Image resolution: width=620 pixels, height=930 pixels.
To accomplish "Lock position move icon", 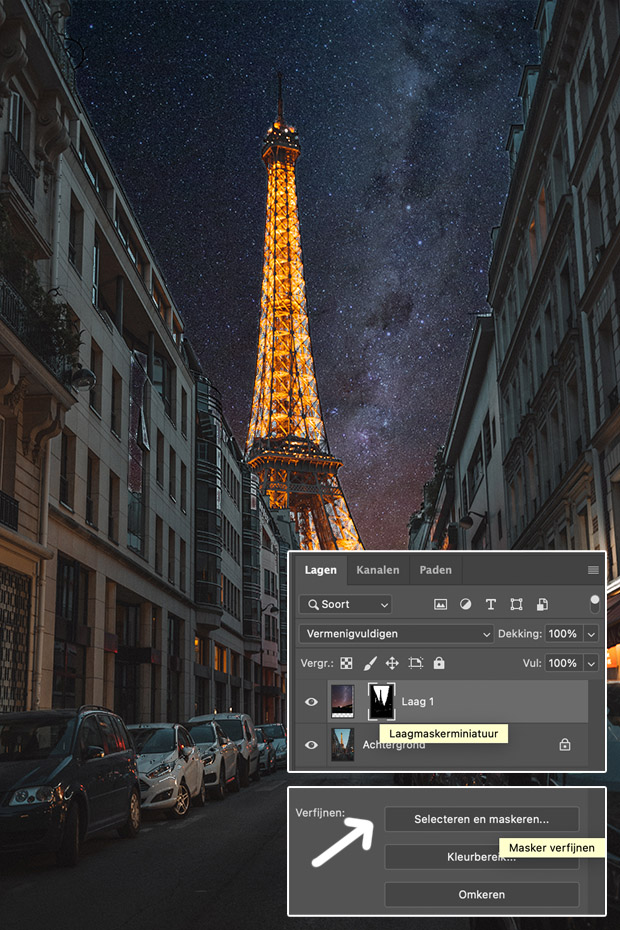I will tap(392, 663).
